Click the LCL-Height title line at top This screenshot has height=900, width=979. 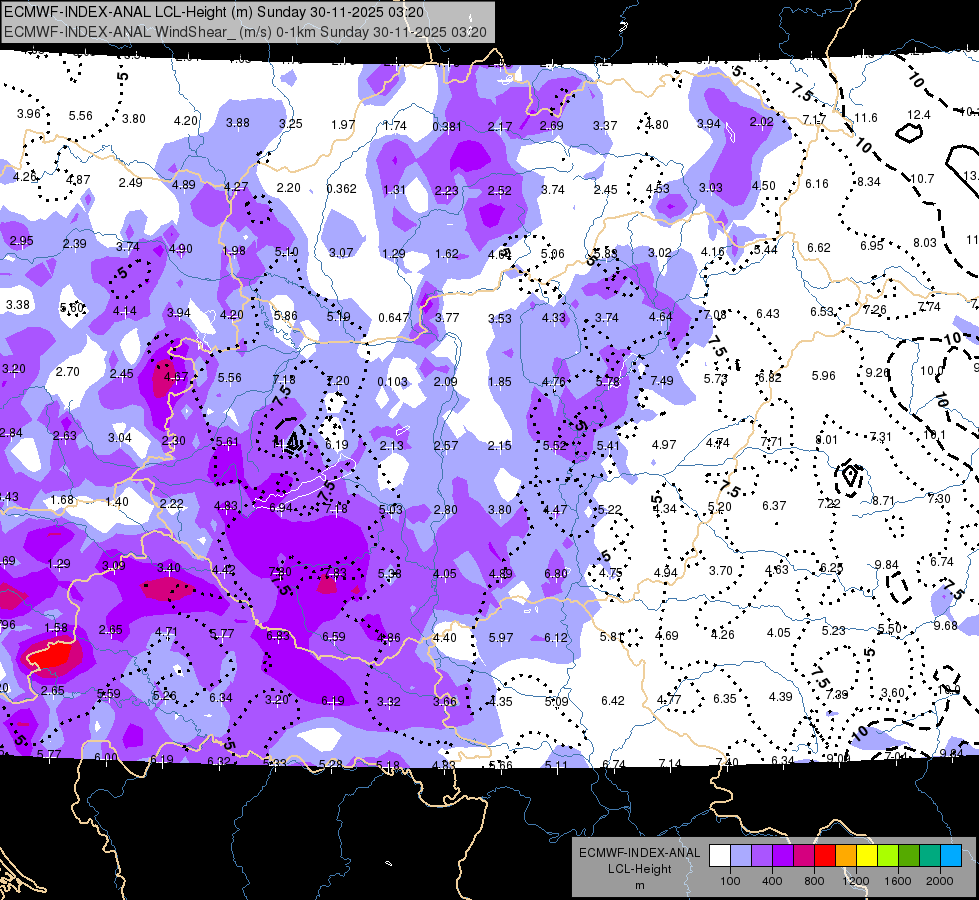214,12
